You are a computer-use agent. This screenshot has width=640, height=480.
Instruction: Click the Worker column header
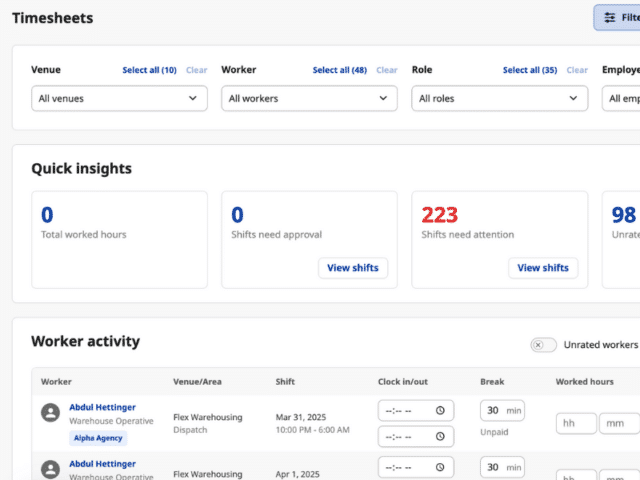(56, 382)
